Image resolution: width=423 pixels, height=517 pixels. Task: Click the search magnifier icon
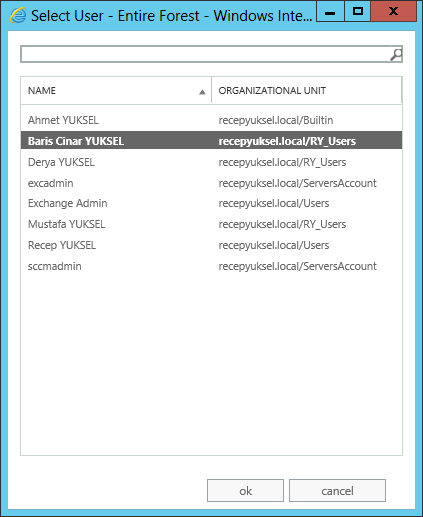396,55
